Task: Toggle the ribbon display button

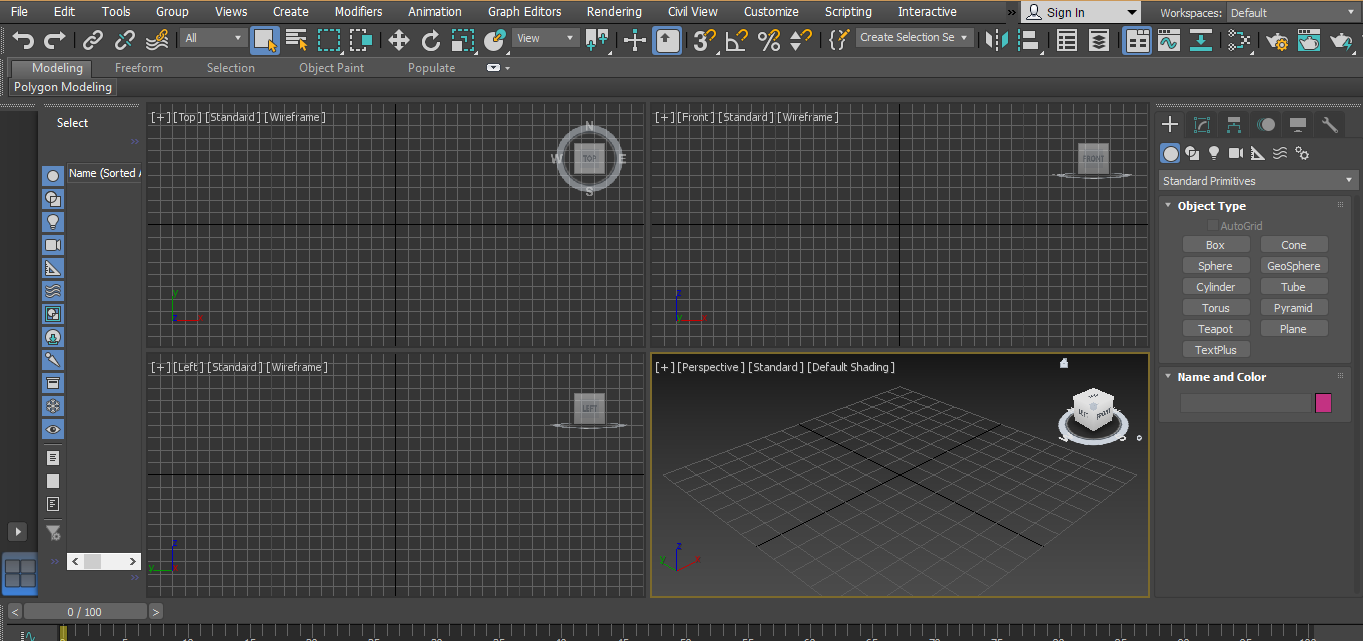Action: click(x=1137, y=40)
